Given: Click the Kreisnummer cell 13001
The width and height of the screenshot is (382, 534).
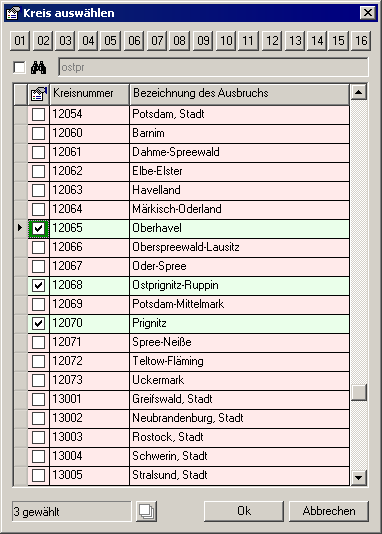Looking at the screenshot, I should click(90, 399).
